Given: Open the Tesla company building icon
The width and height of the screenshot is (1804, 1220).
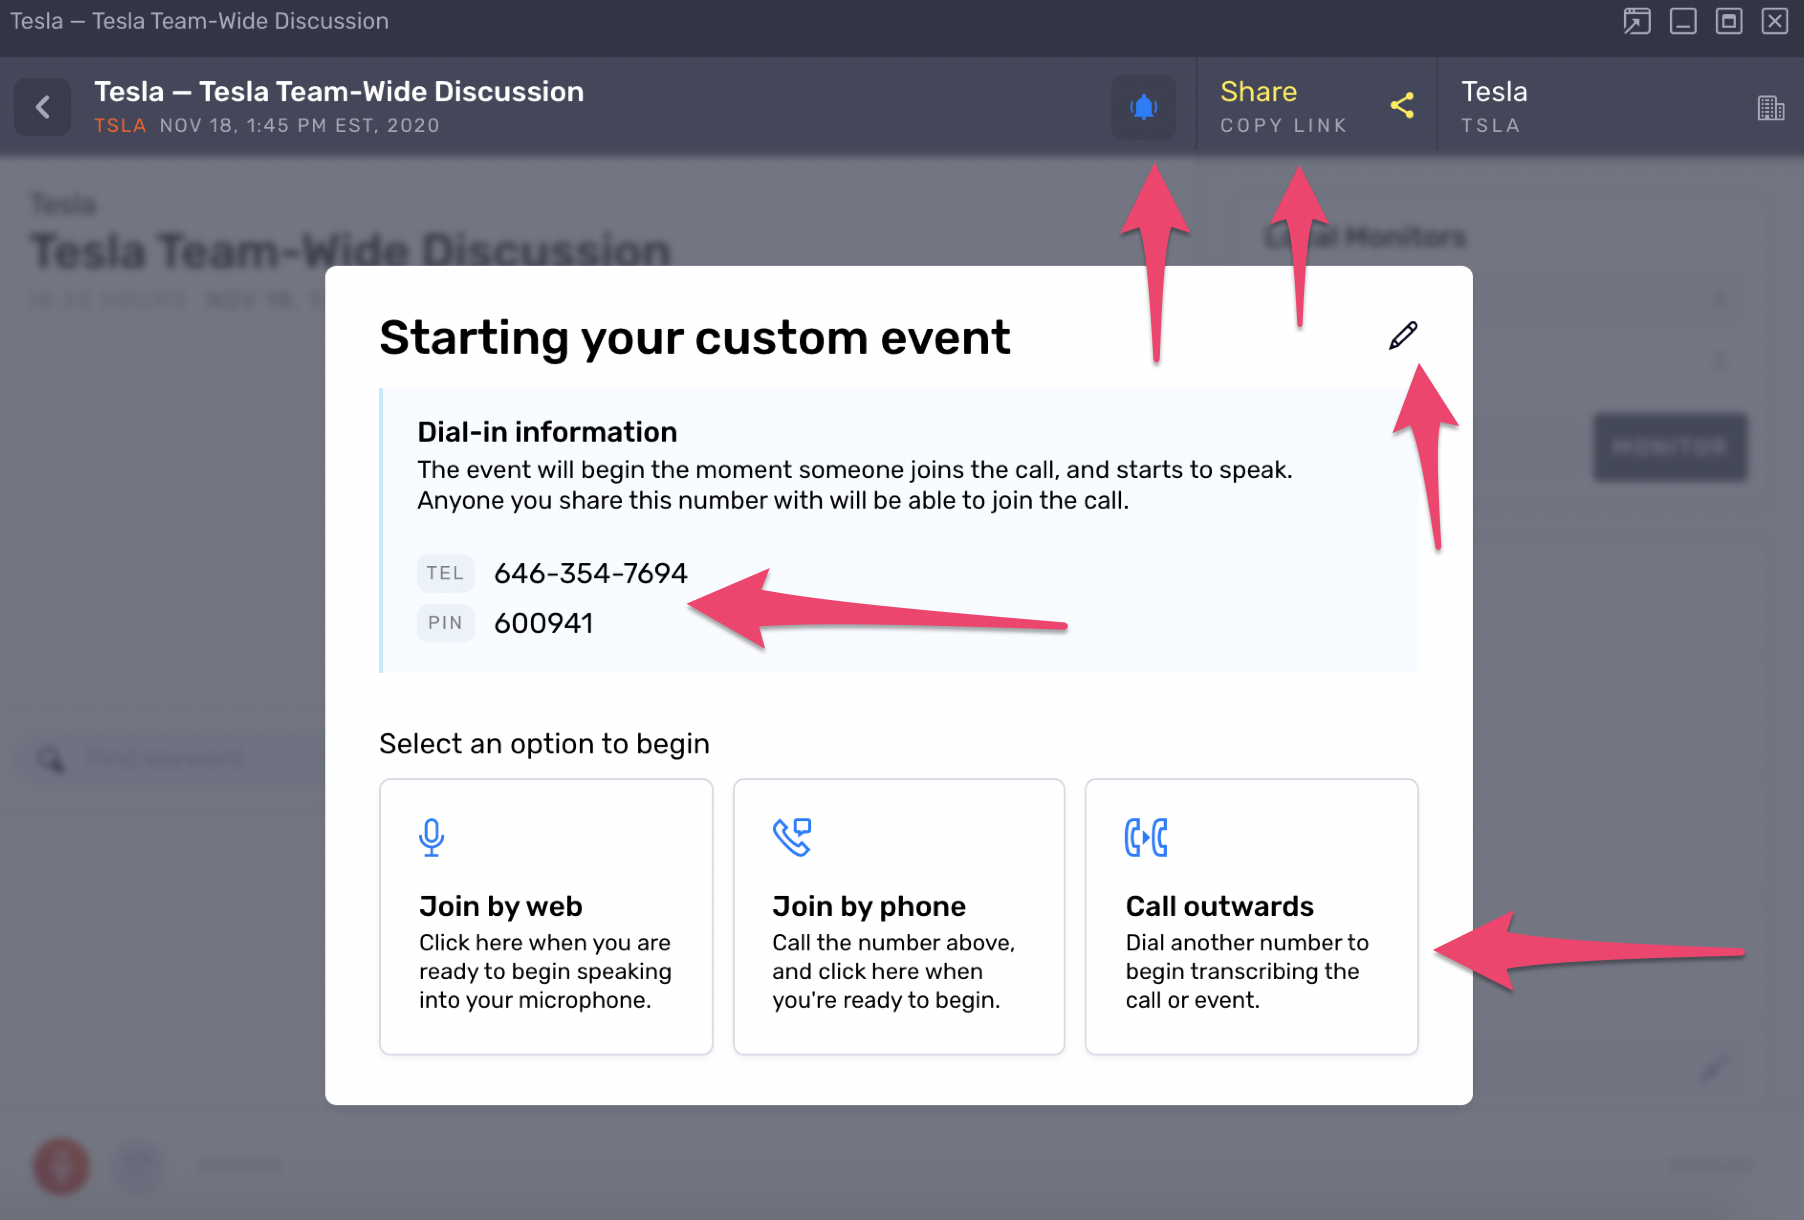Looking at the screenshot, I should coord(1770,107).
